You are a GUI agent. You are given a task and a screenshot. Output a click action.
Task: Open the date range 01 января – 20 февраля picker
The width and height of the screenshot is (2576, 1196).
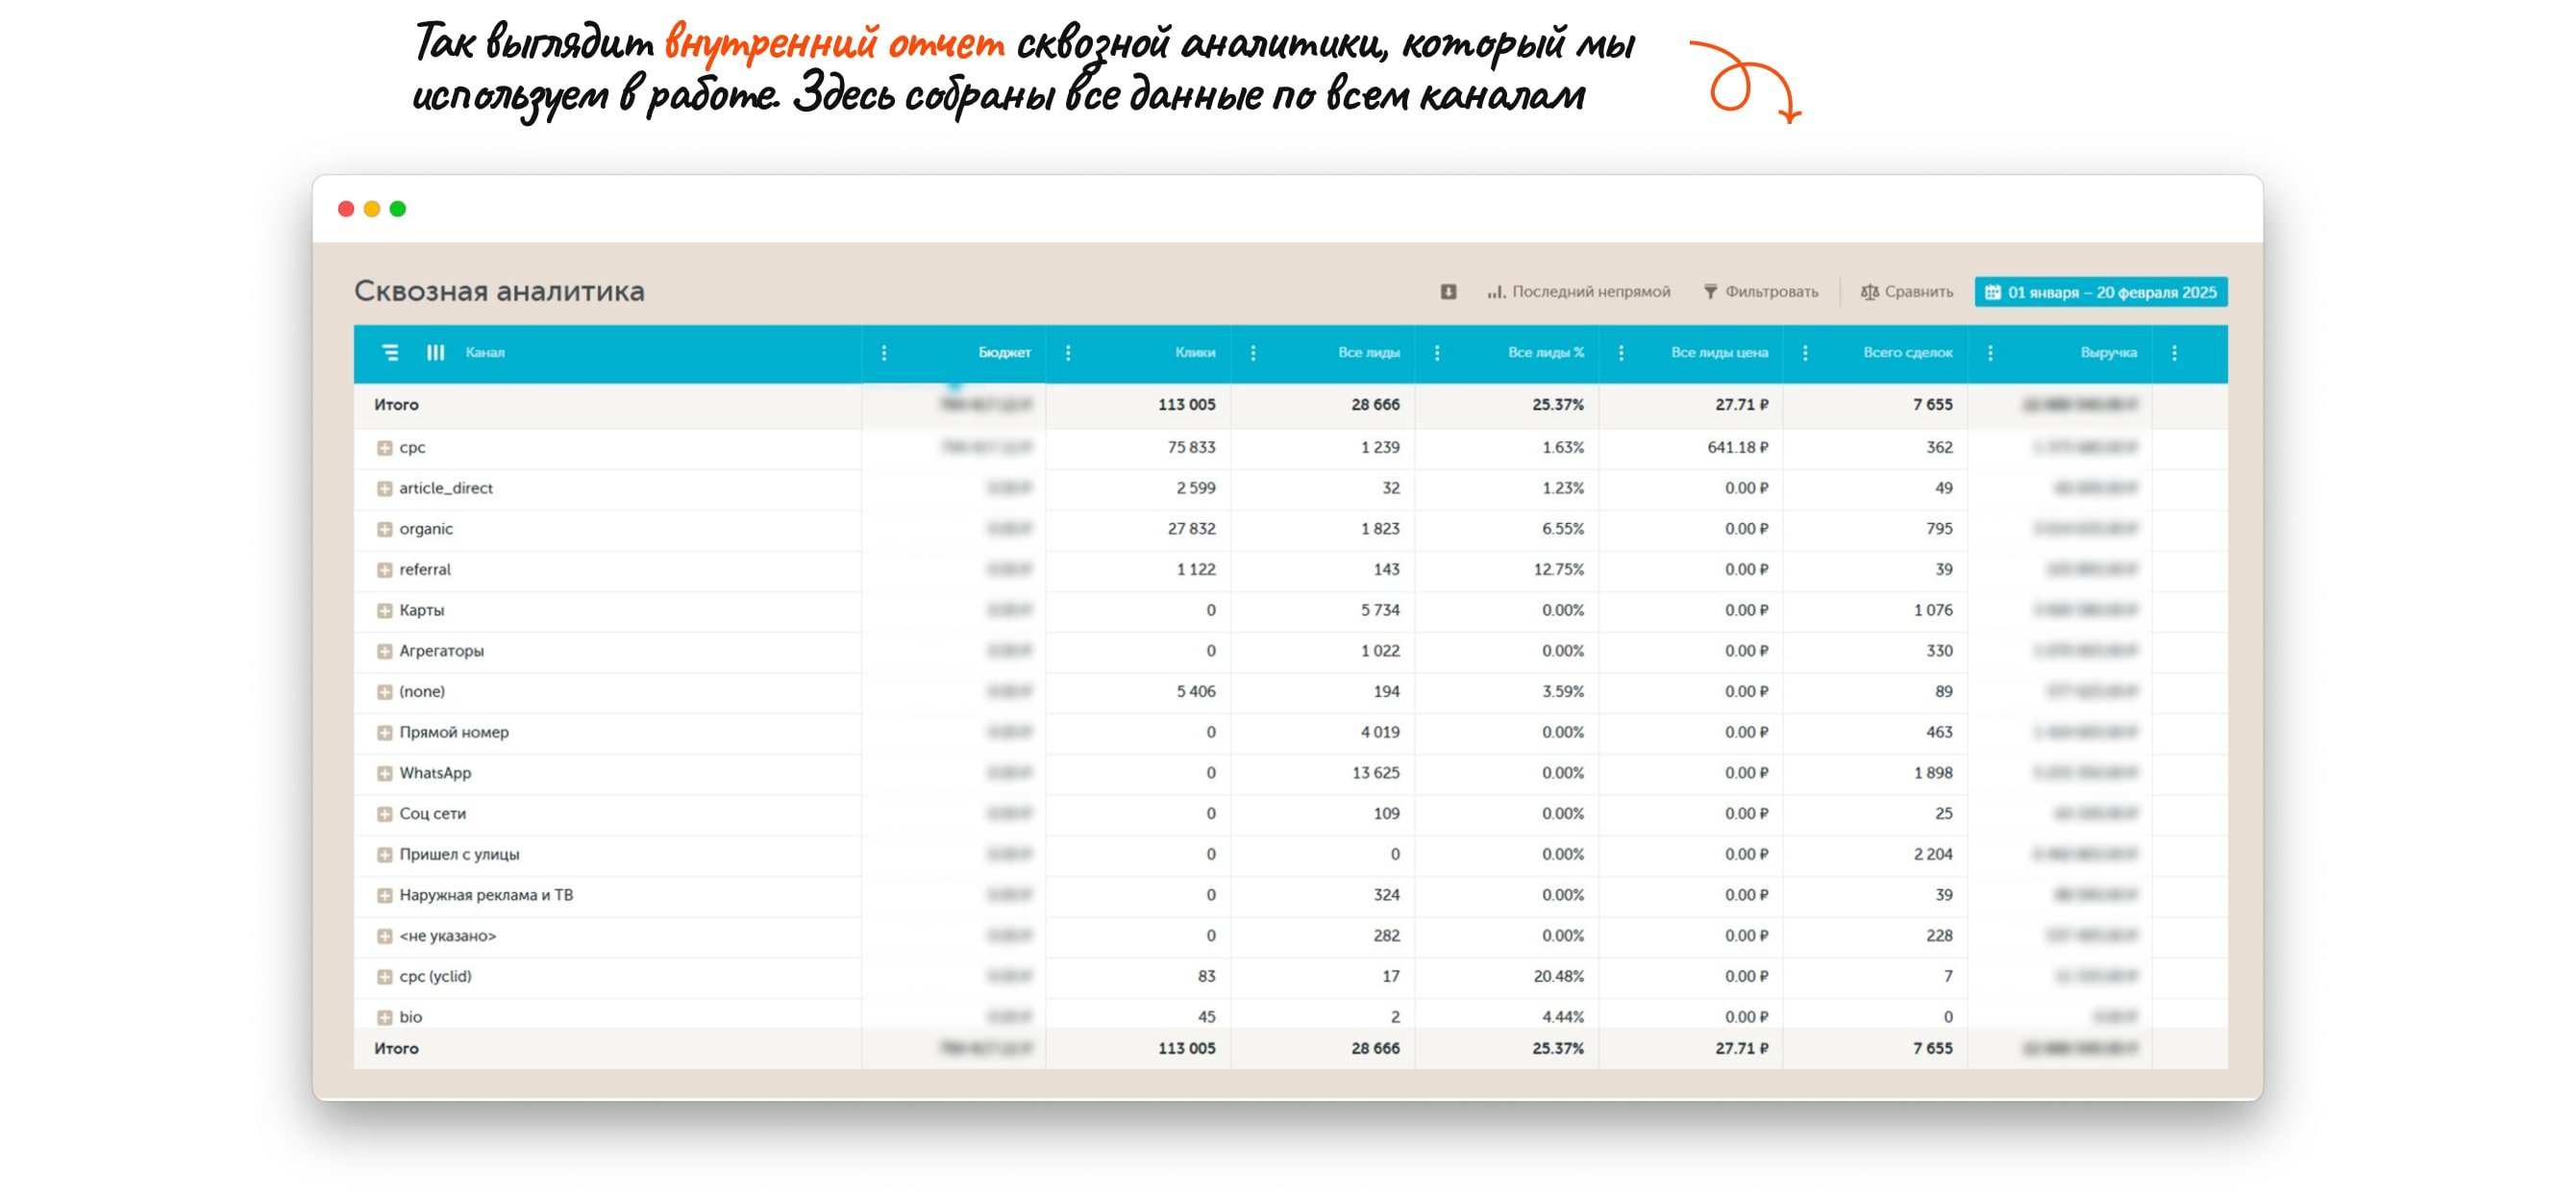[x=2100, y=292]
